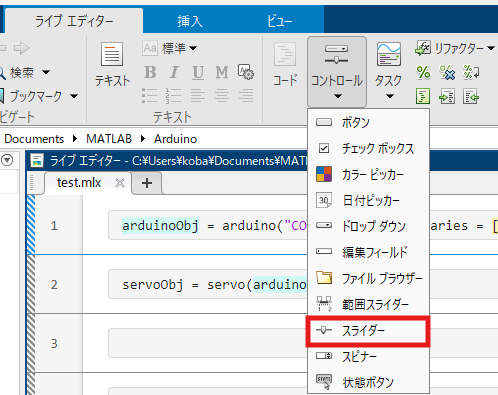Align text left
Screen dimensions: 498x395
(198, 96)
